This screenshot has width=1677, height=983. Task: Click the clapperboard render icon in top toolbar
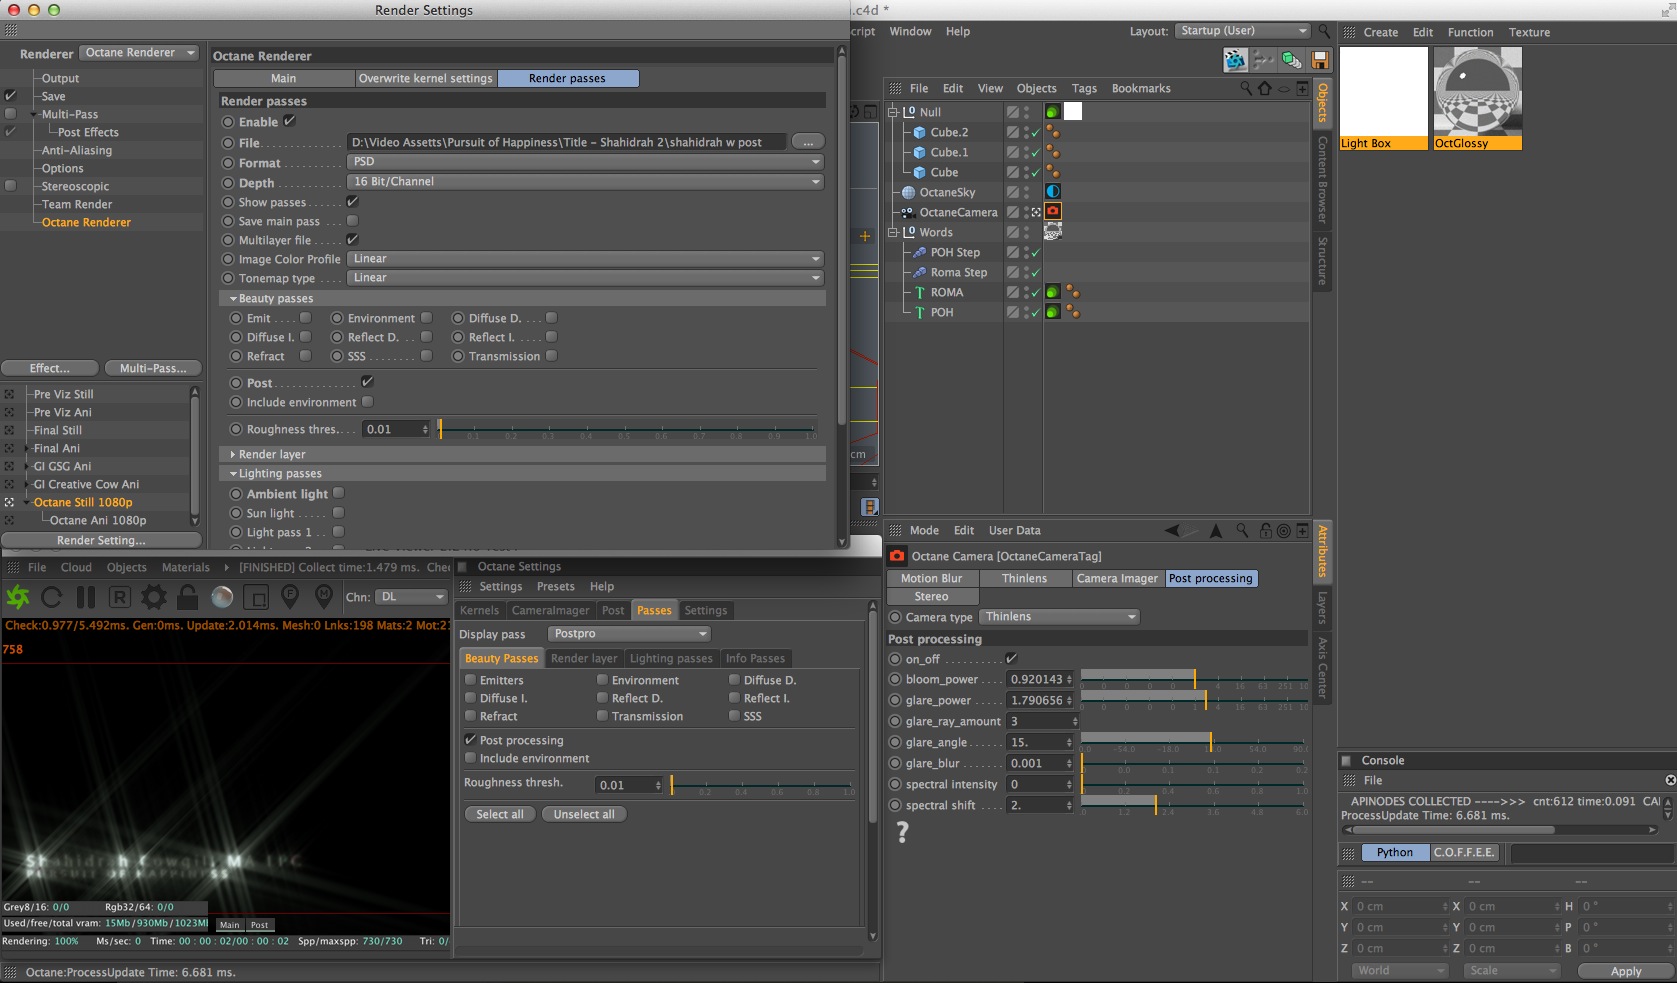point(1235,60)
